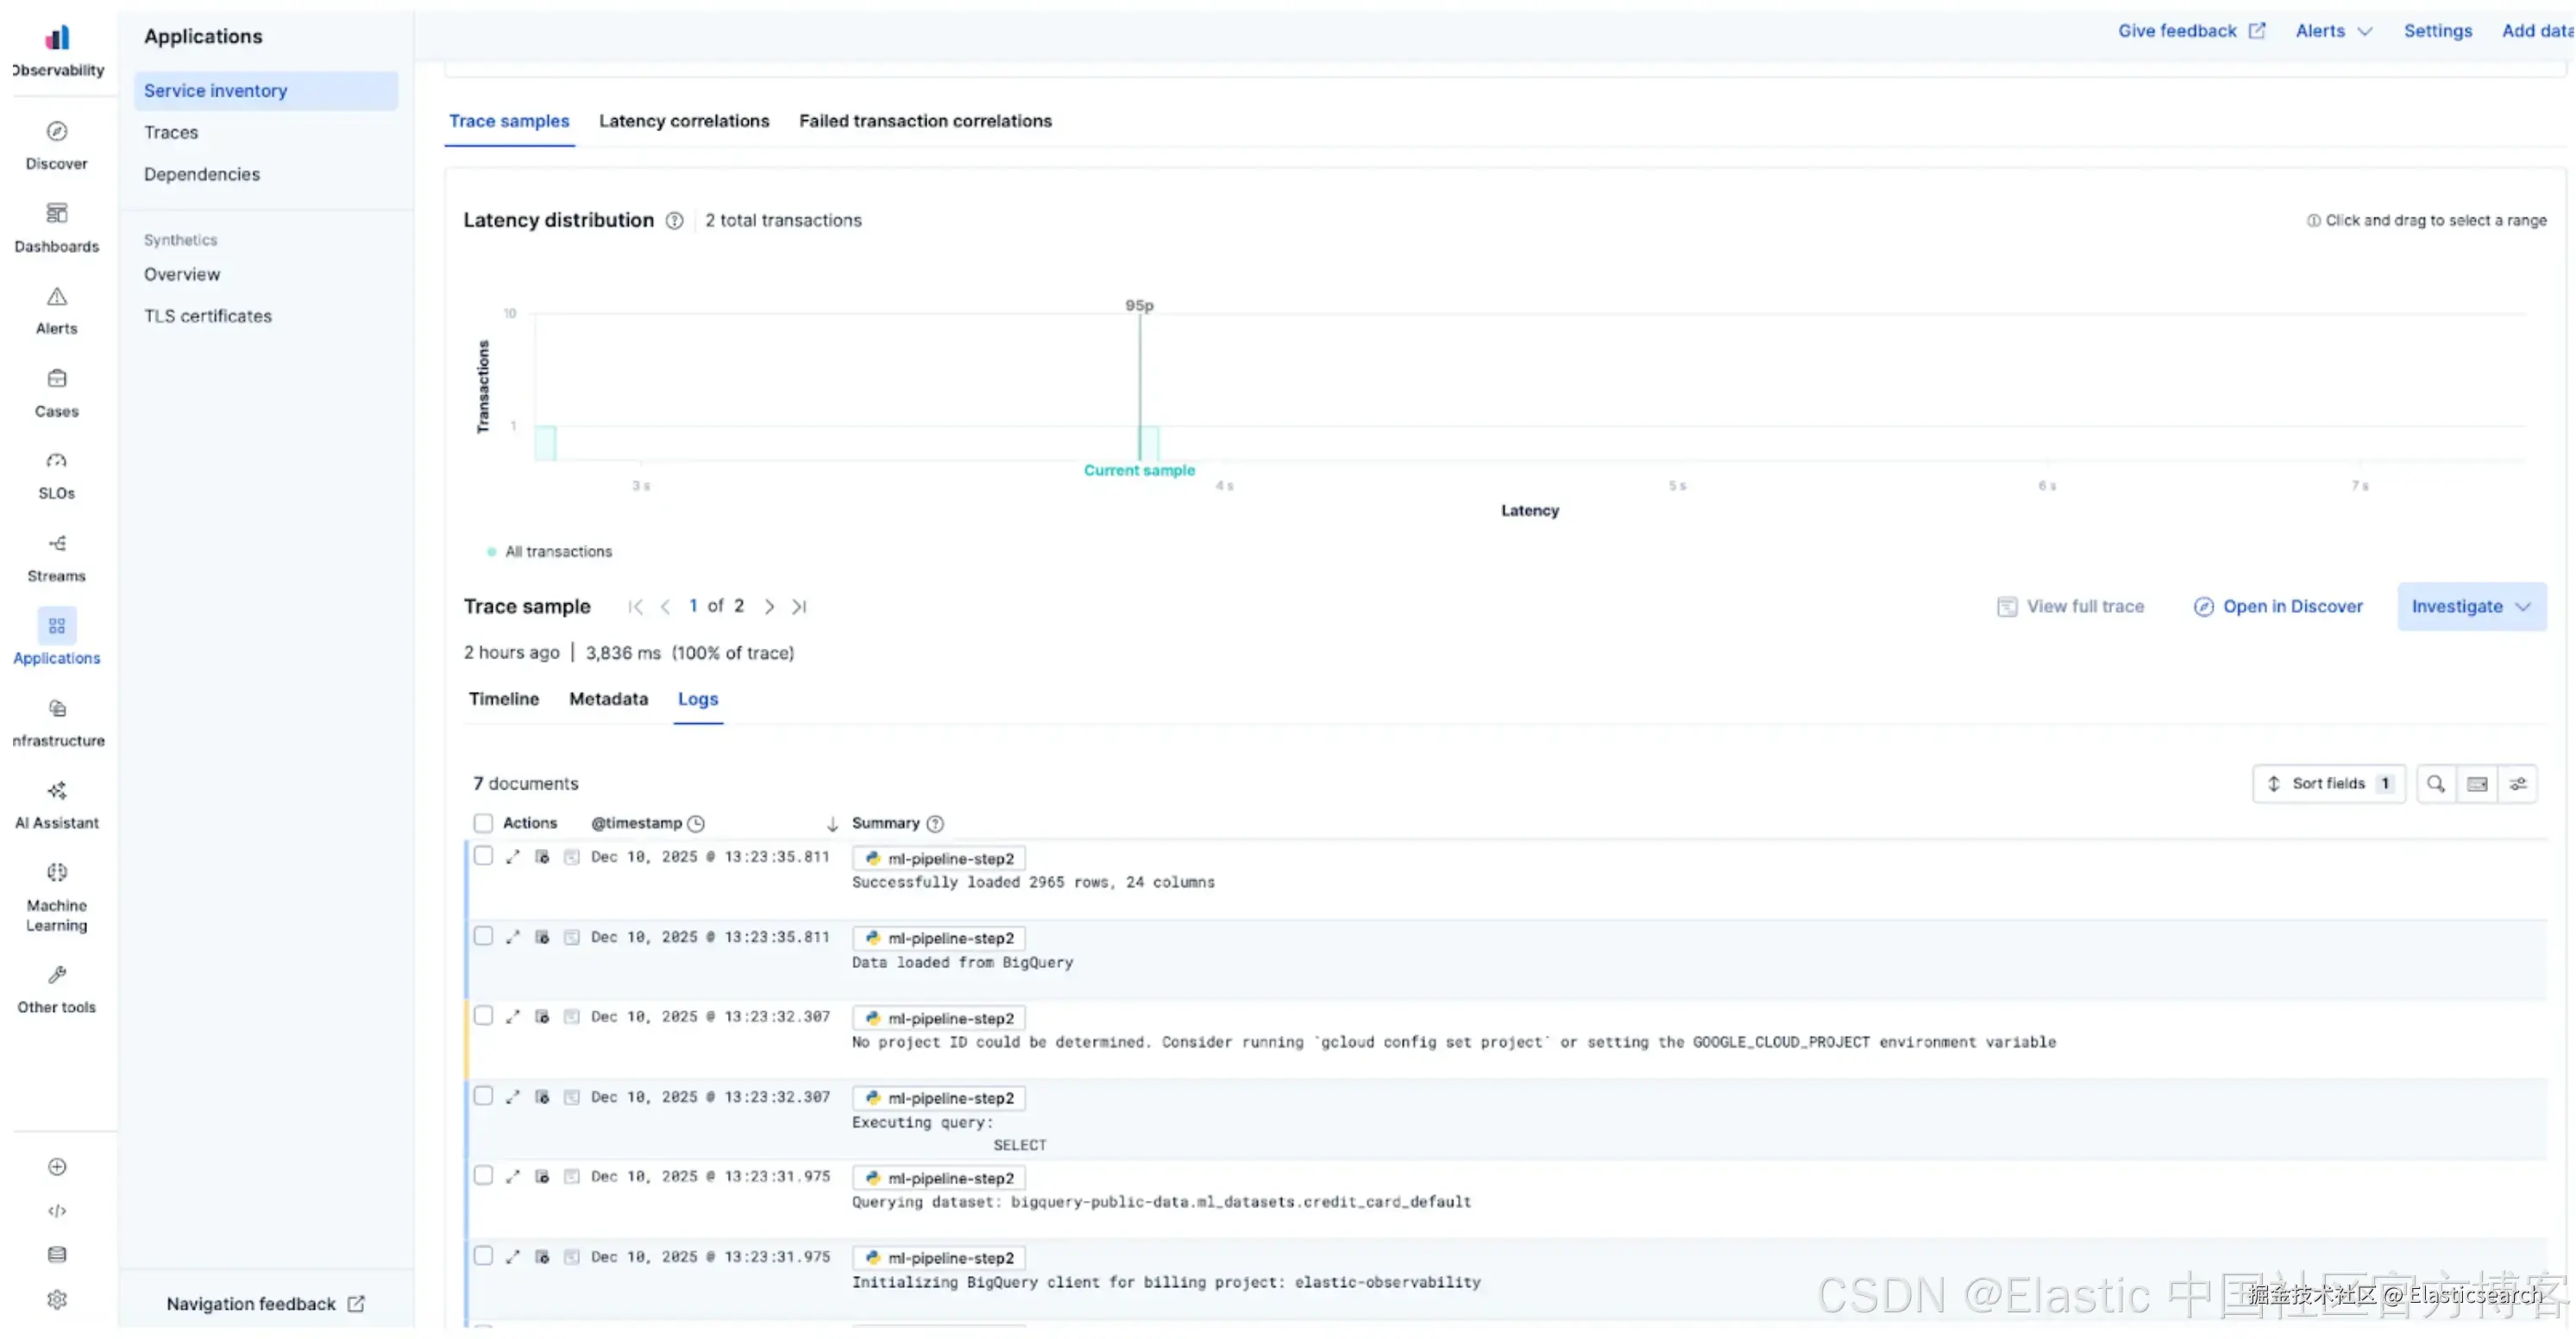Image resolution: width=2576 pixels, height=1339 pixels.
Task: Switch to Latency correlations tab
Action: [684, 121]
